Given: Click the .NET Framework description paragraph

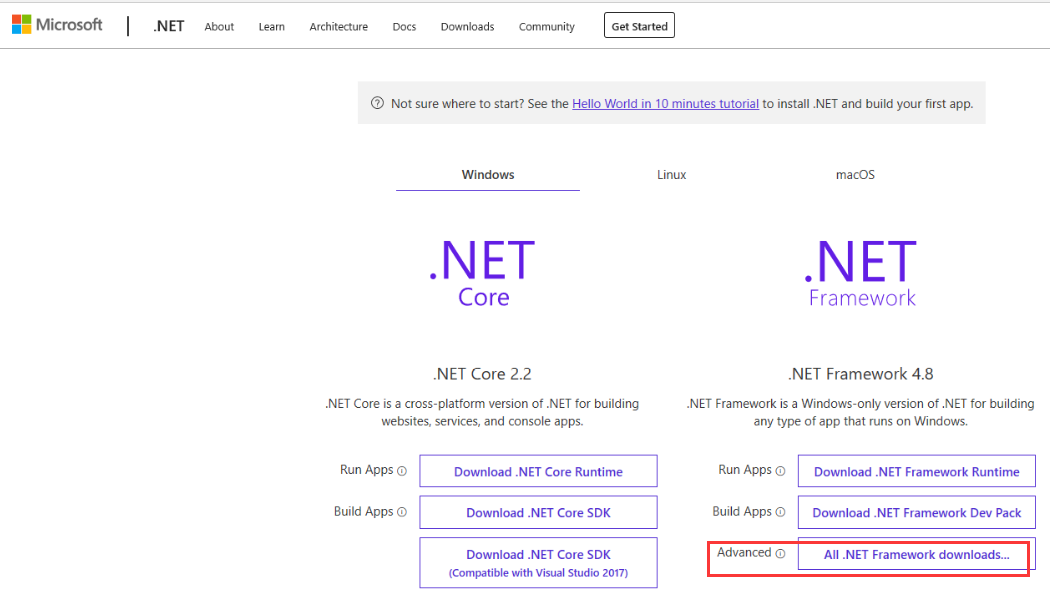Looking at the screenshot, I should click(x=860, y=413).
